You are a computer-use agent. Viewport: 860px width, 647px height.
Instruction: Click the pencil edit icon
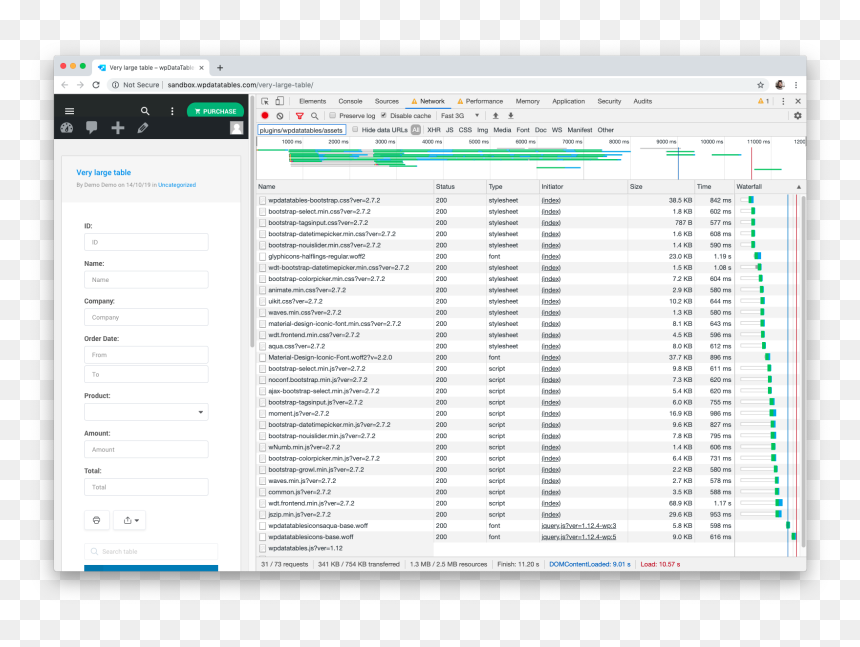pos(143,128)
